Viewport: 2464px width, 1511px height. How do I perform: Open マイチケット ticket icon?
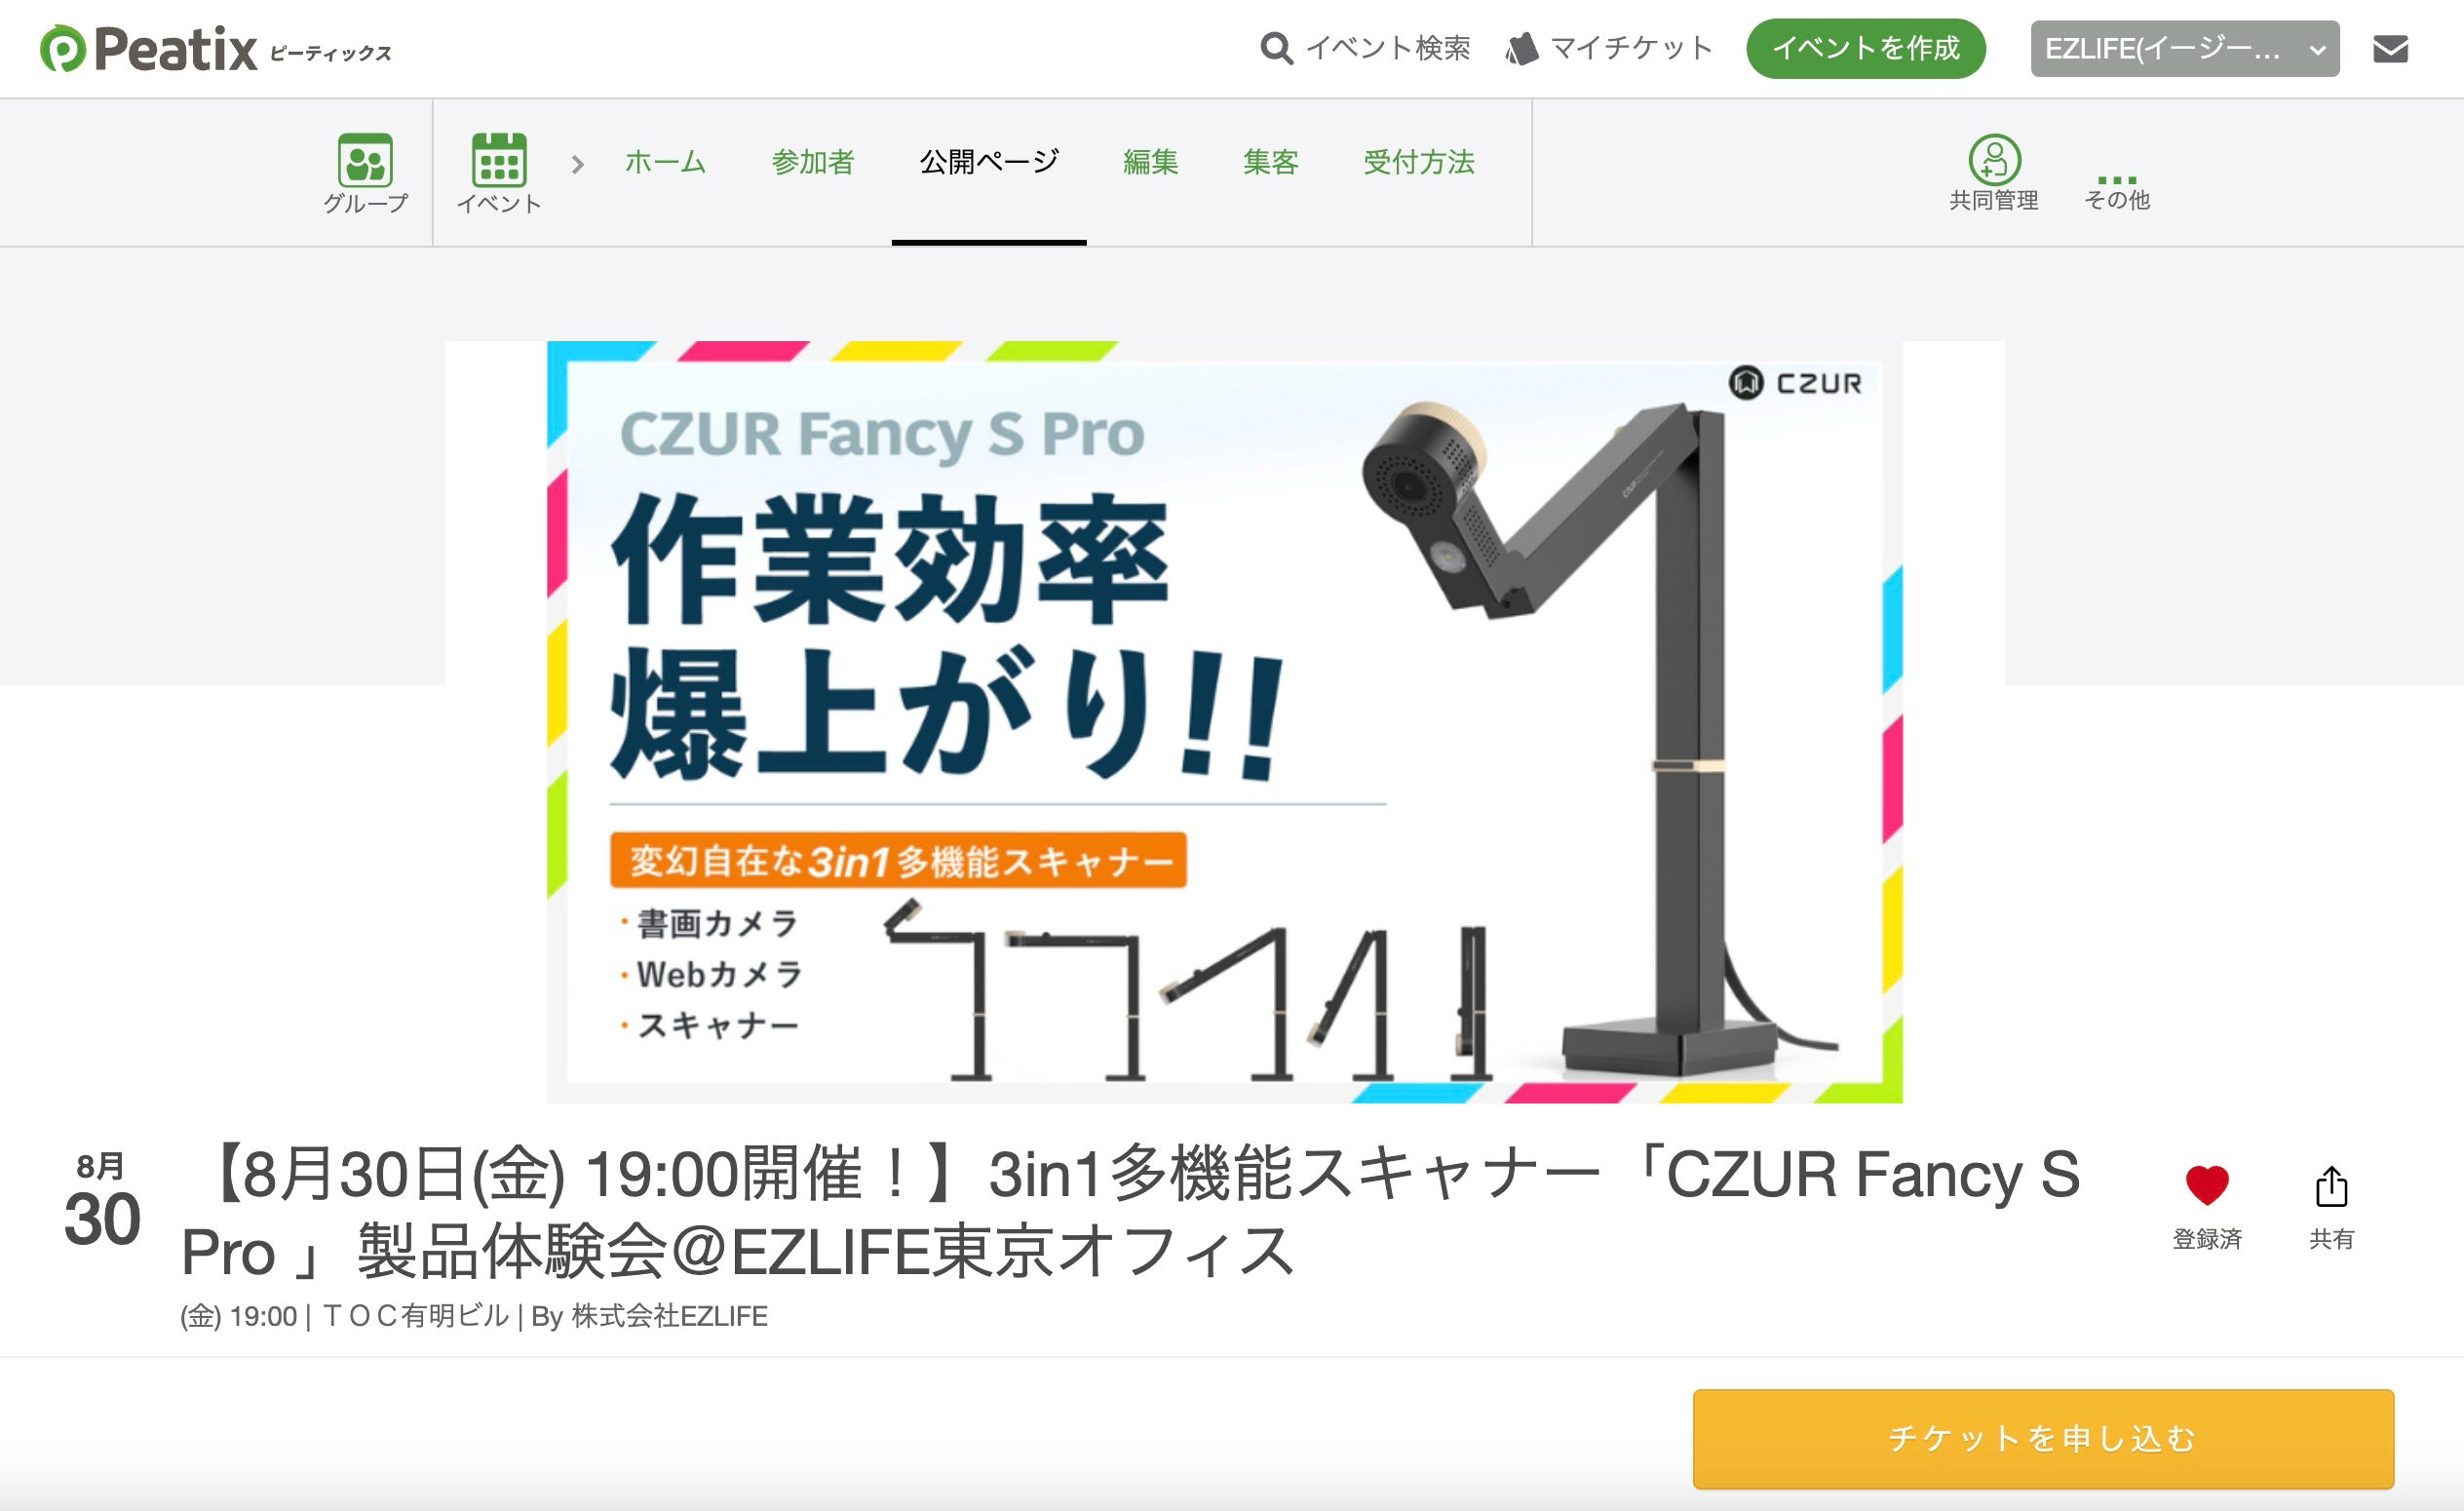click(x=1521, y=49)
